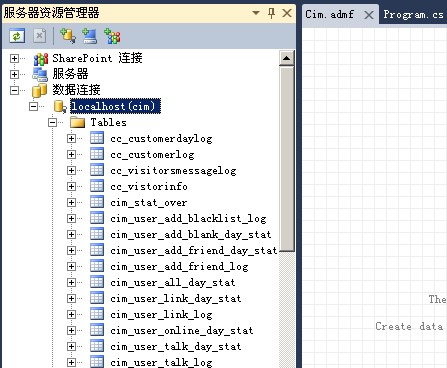Expand the cim_user_add_friend_log table

point(71,266)
